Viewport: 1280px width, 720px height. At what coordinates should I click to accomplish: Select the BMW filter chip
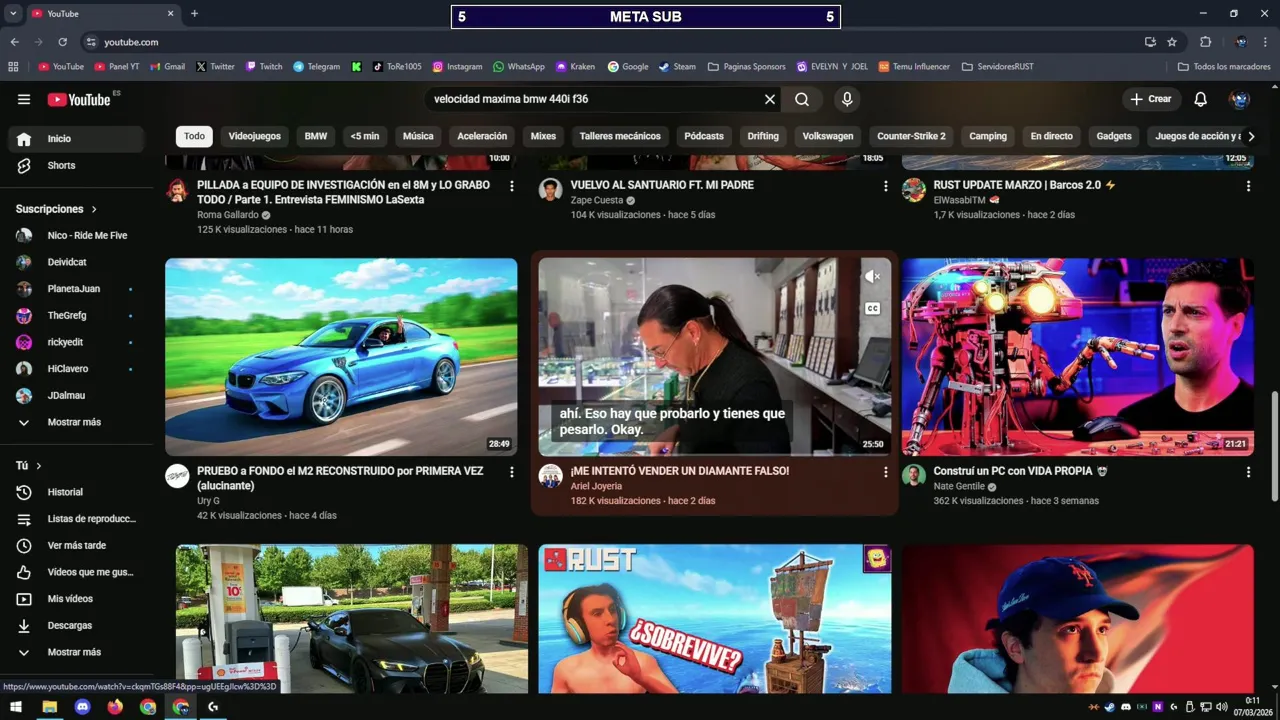click(316, 136)
